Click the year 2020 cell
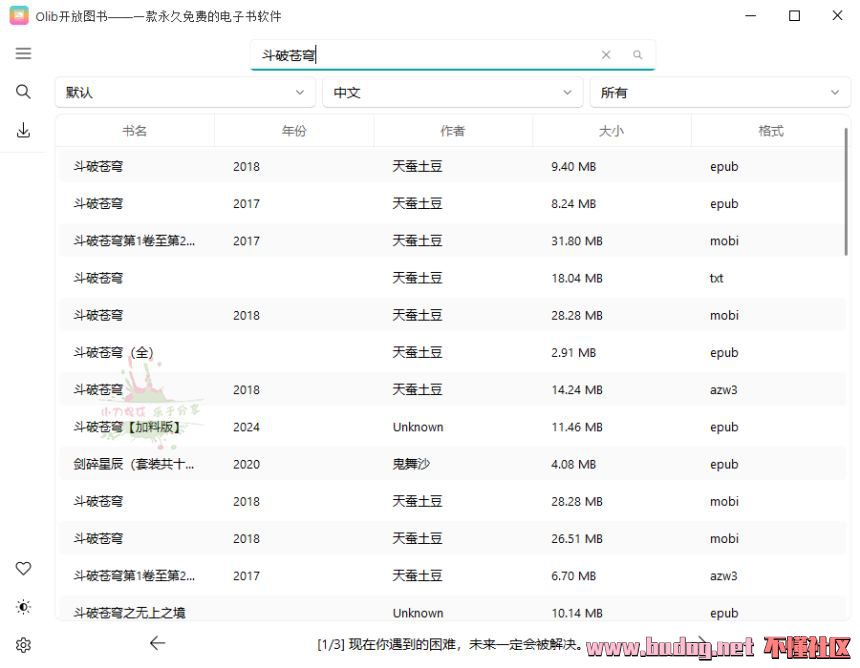The width and height of the screenshot is (860, 668). (x=246, y=465)
